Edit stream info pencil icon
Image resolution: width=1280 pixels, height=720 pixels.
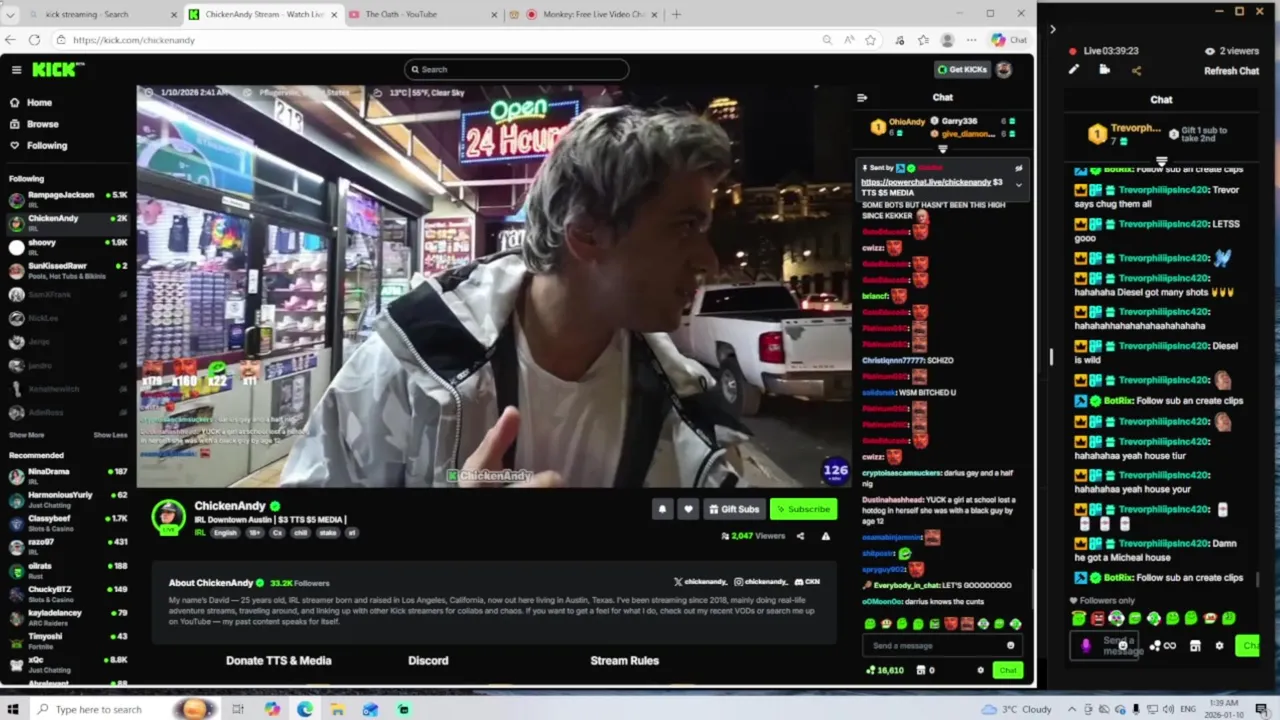pos(1073,70)
